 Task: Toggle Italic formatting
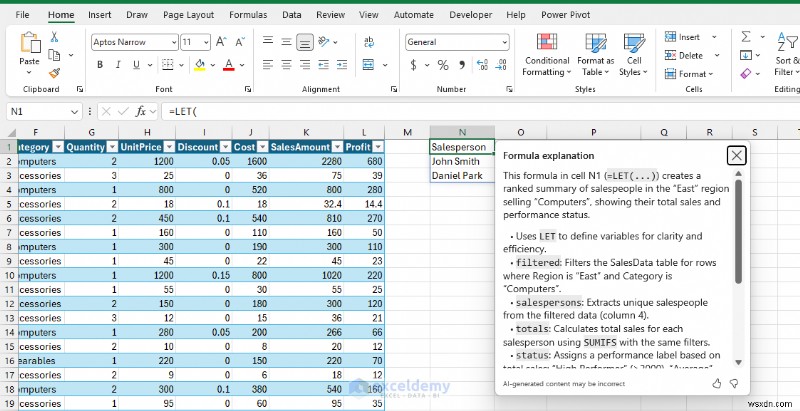118,65
